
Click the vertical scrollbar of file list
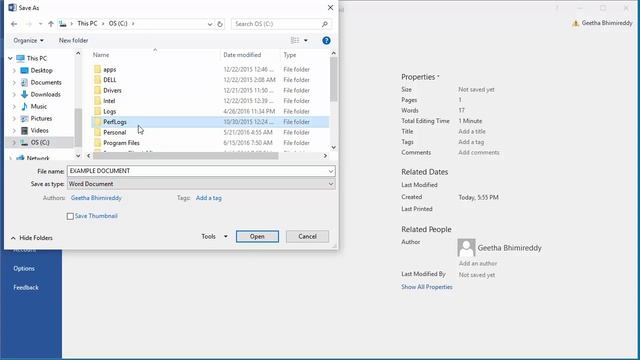[333, 80]
